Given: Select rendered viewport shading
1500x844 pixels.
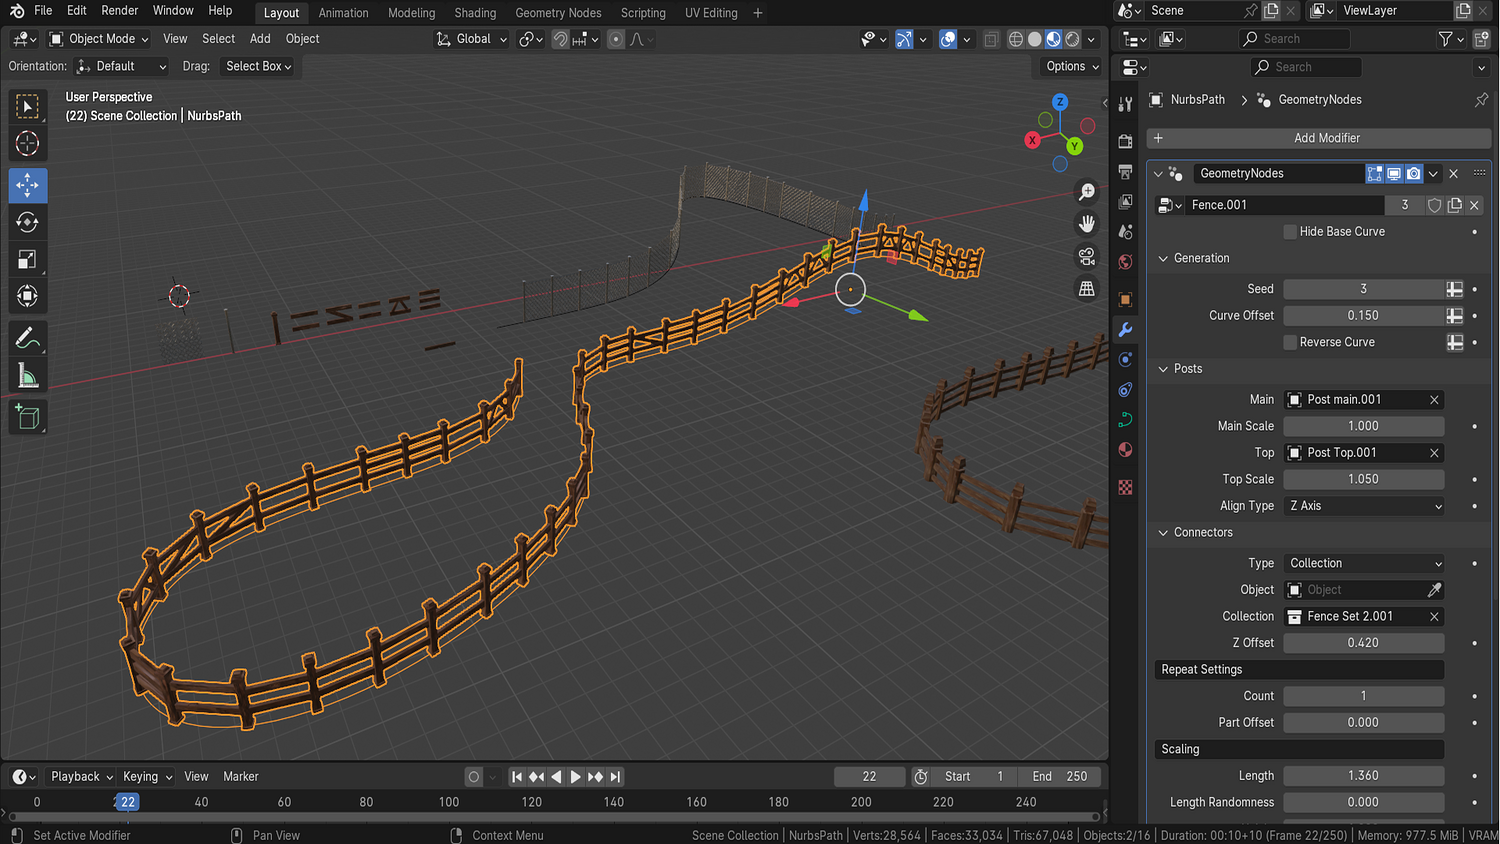Looking at the screenshot, I should pyautogui.click(x=1073, y=39).
